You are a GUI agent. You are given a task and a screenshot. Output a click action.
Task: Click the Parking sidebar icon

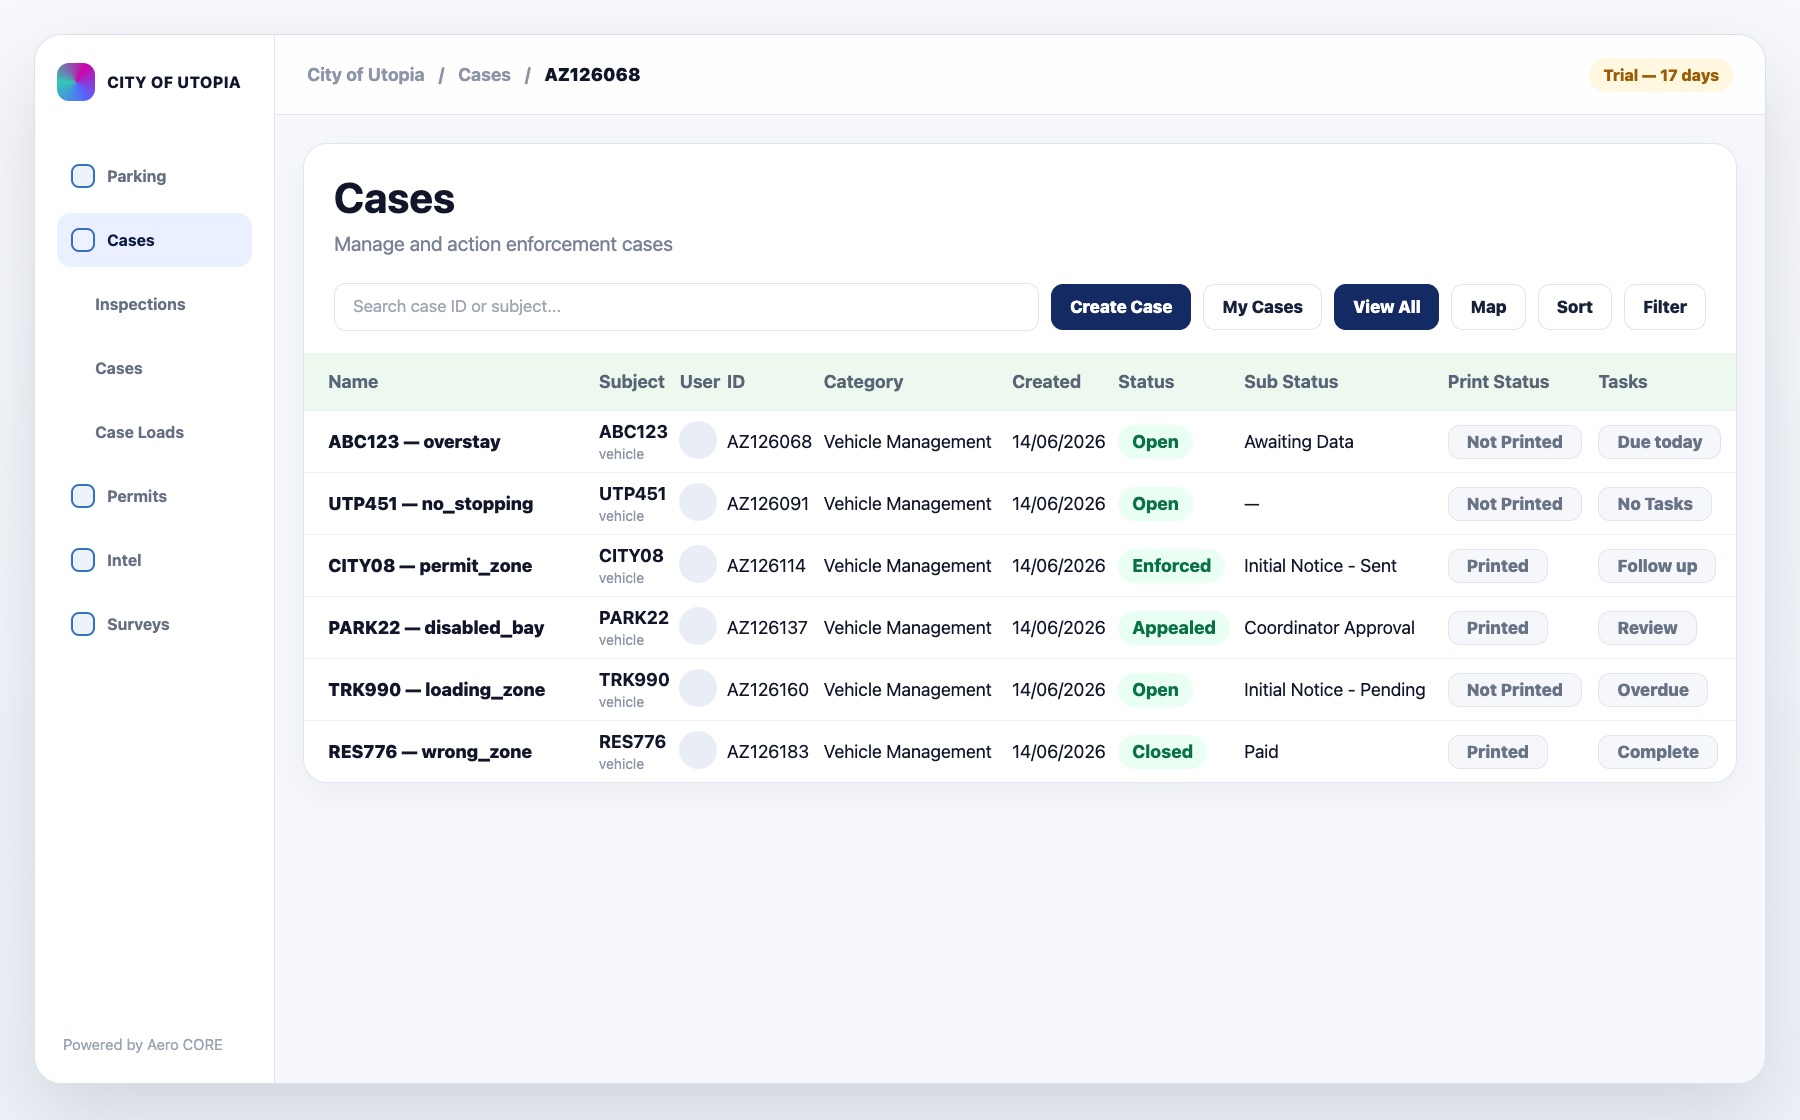click(x=83, y=176)
